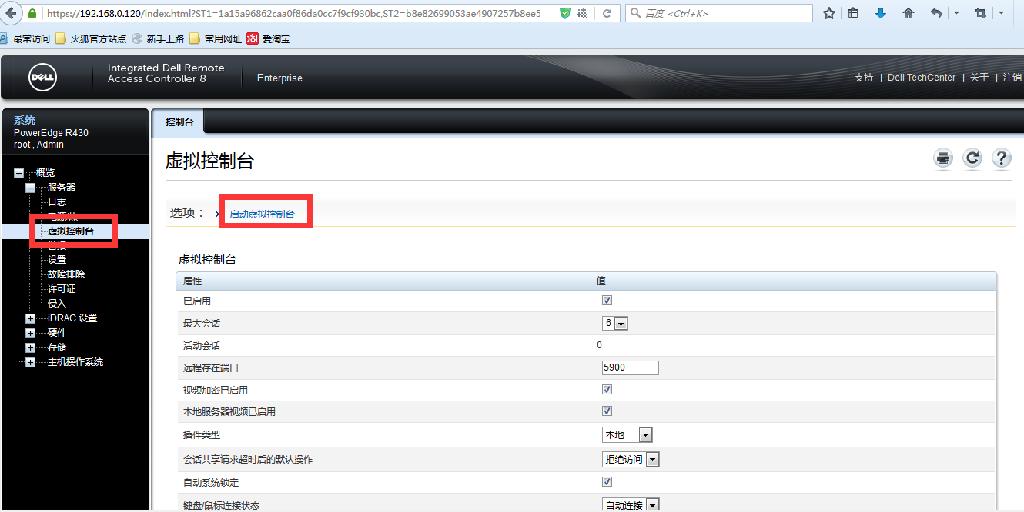The height and width of the screenshot is (512, 1024).
Task: Select the 控制台 tab
Action: coord(176,122)
